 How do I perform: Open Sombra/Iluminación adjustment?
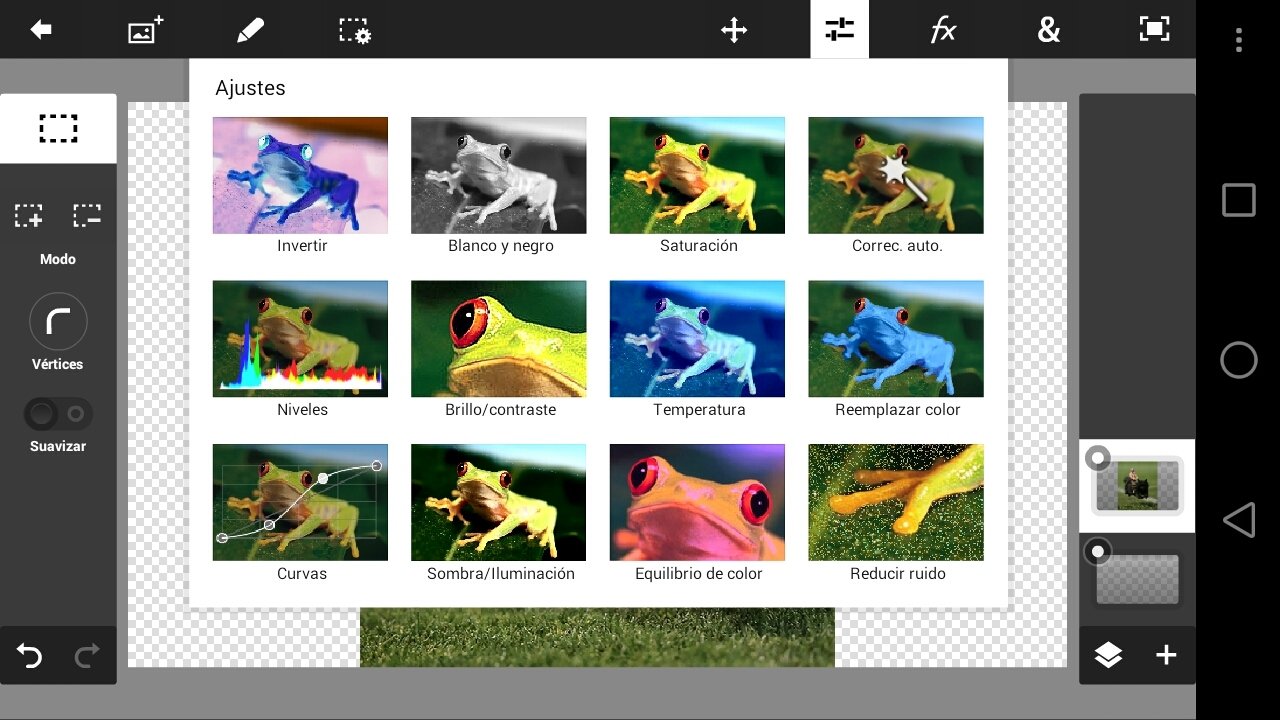coord(499,514)
